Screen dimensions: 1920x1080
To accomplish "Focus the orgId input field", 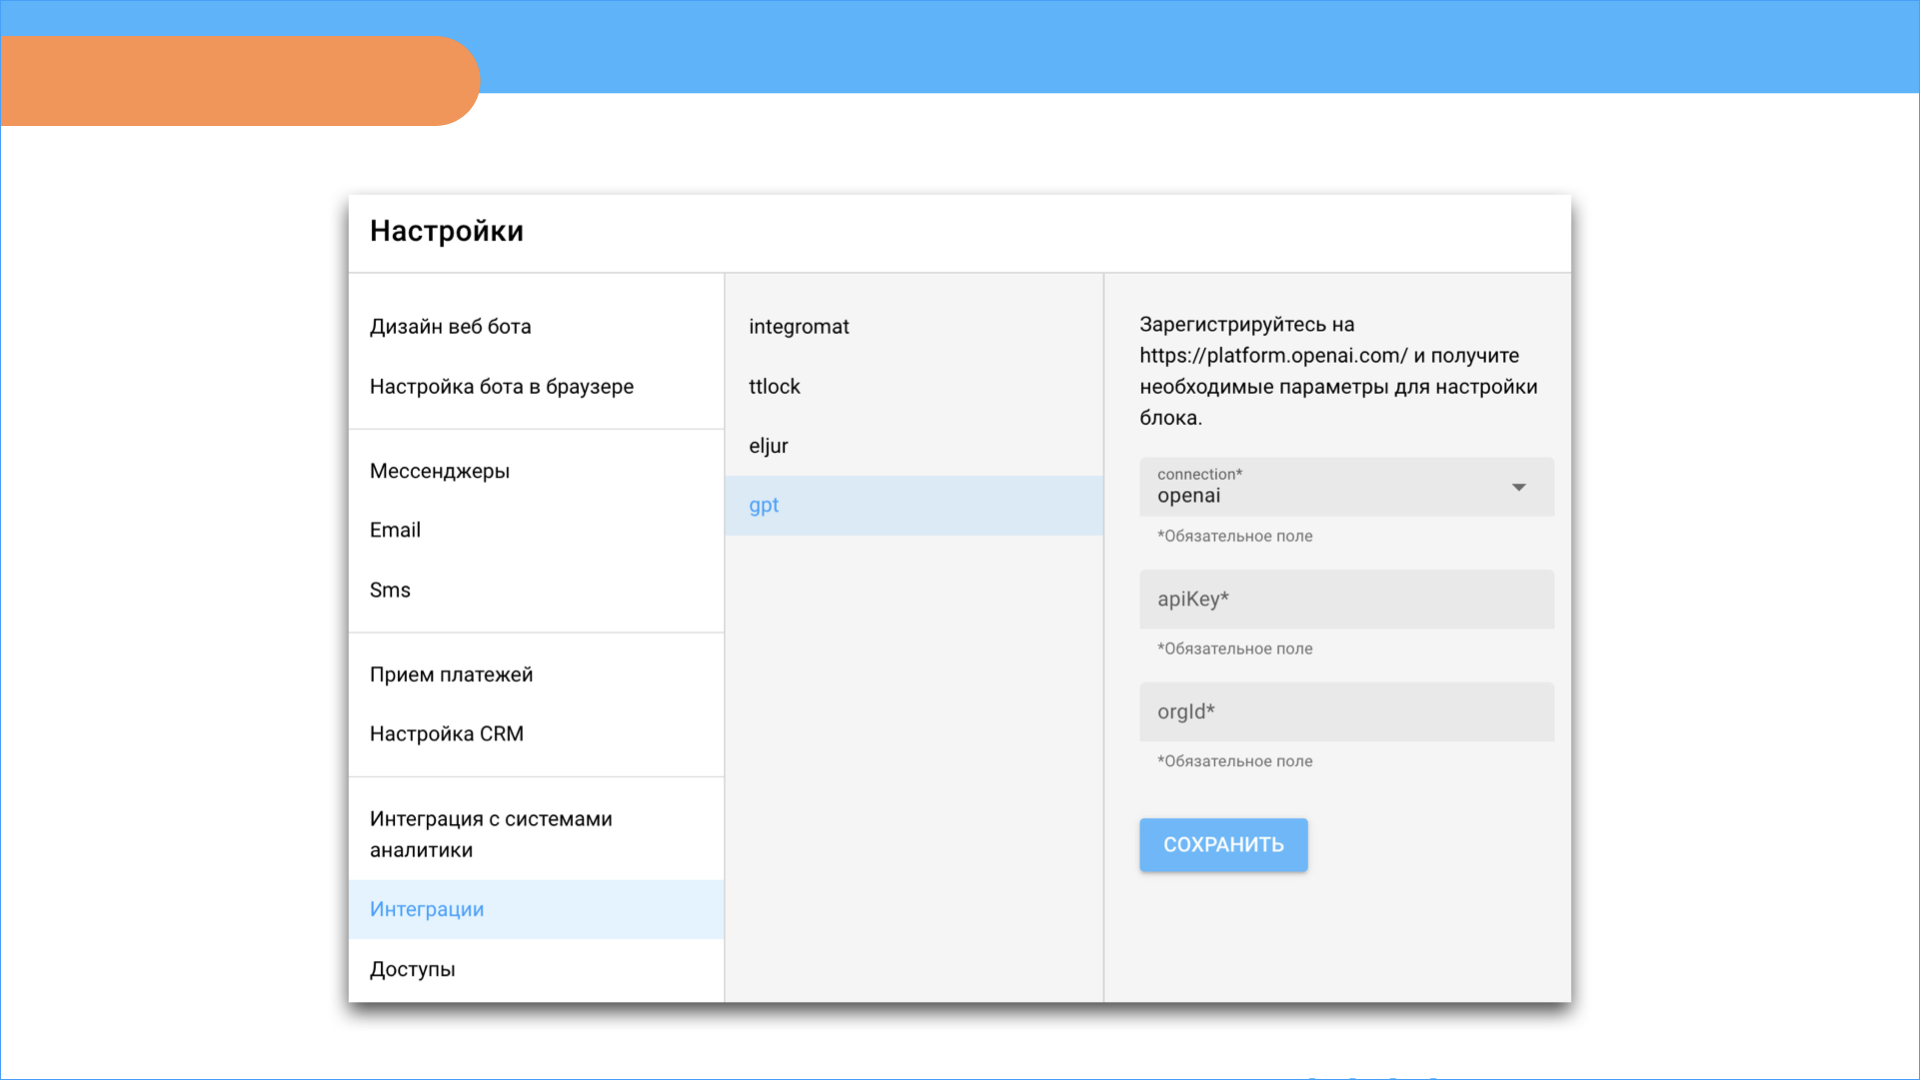I will click(1346, 712).
